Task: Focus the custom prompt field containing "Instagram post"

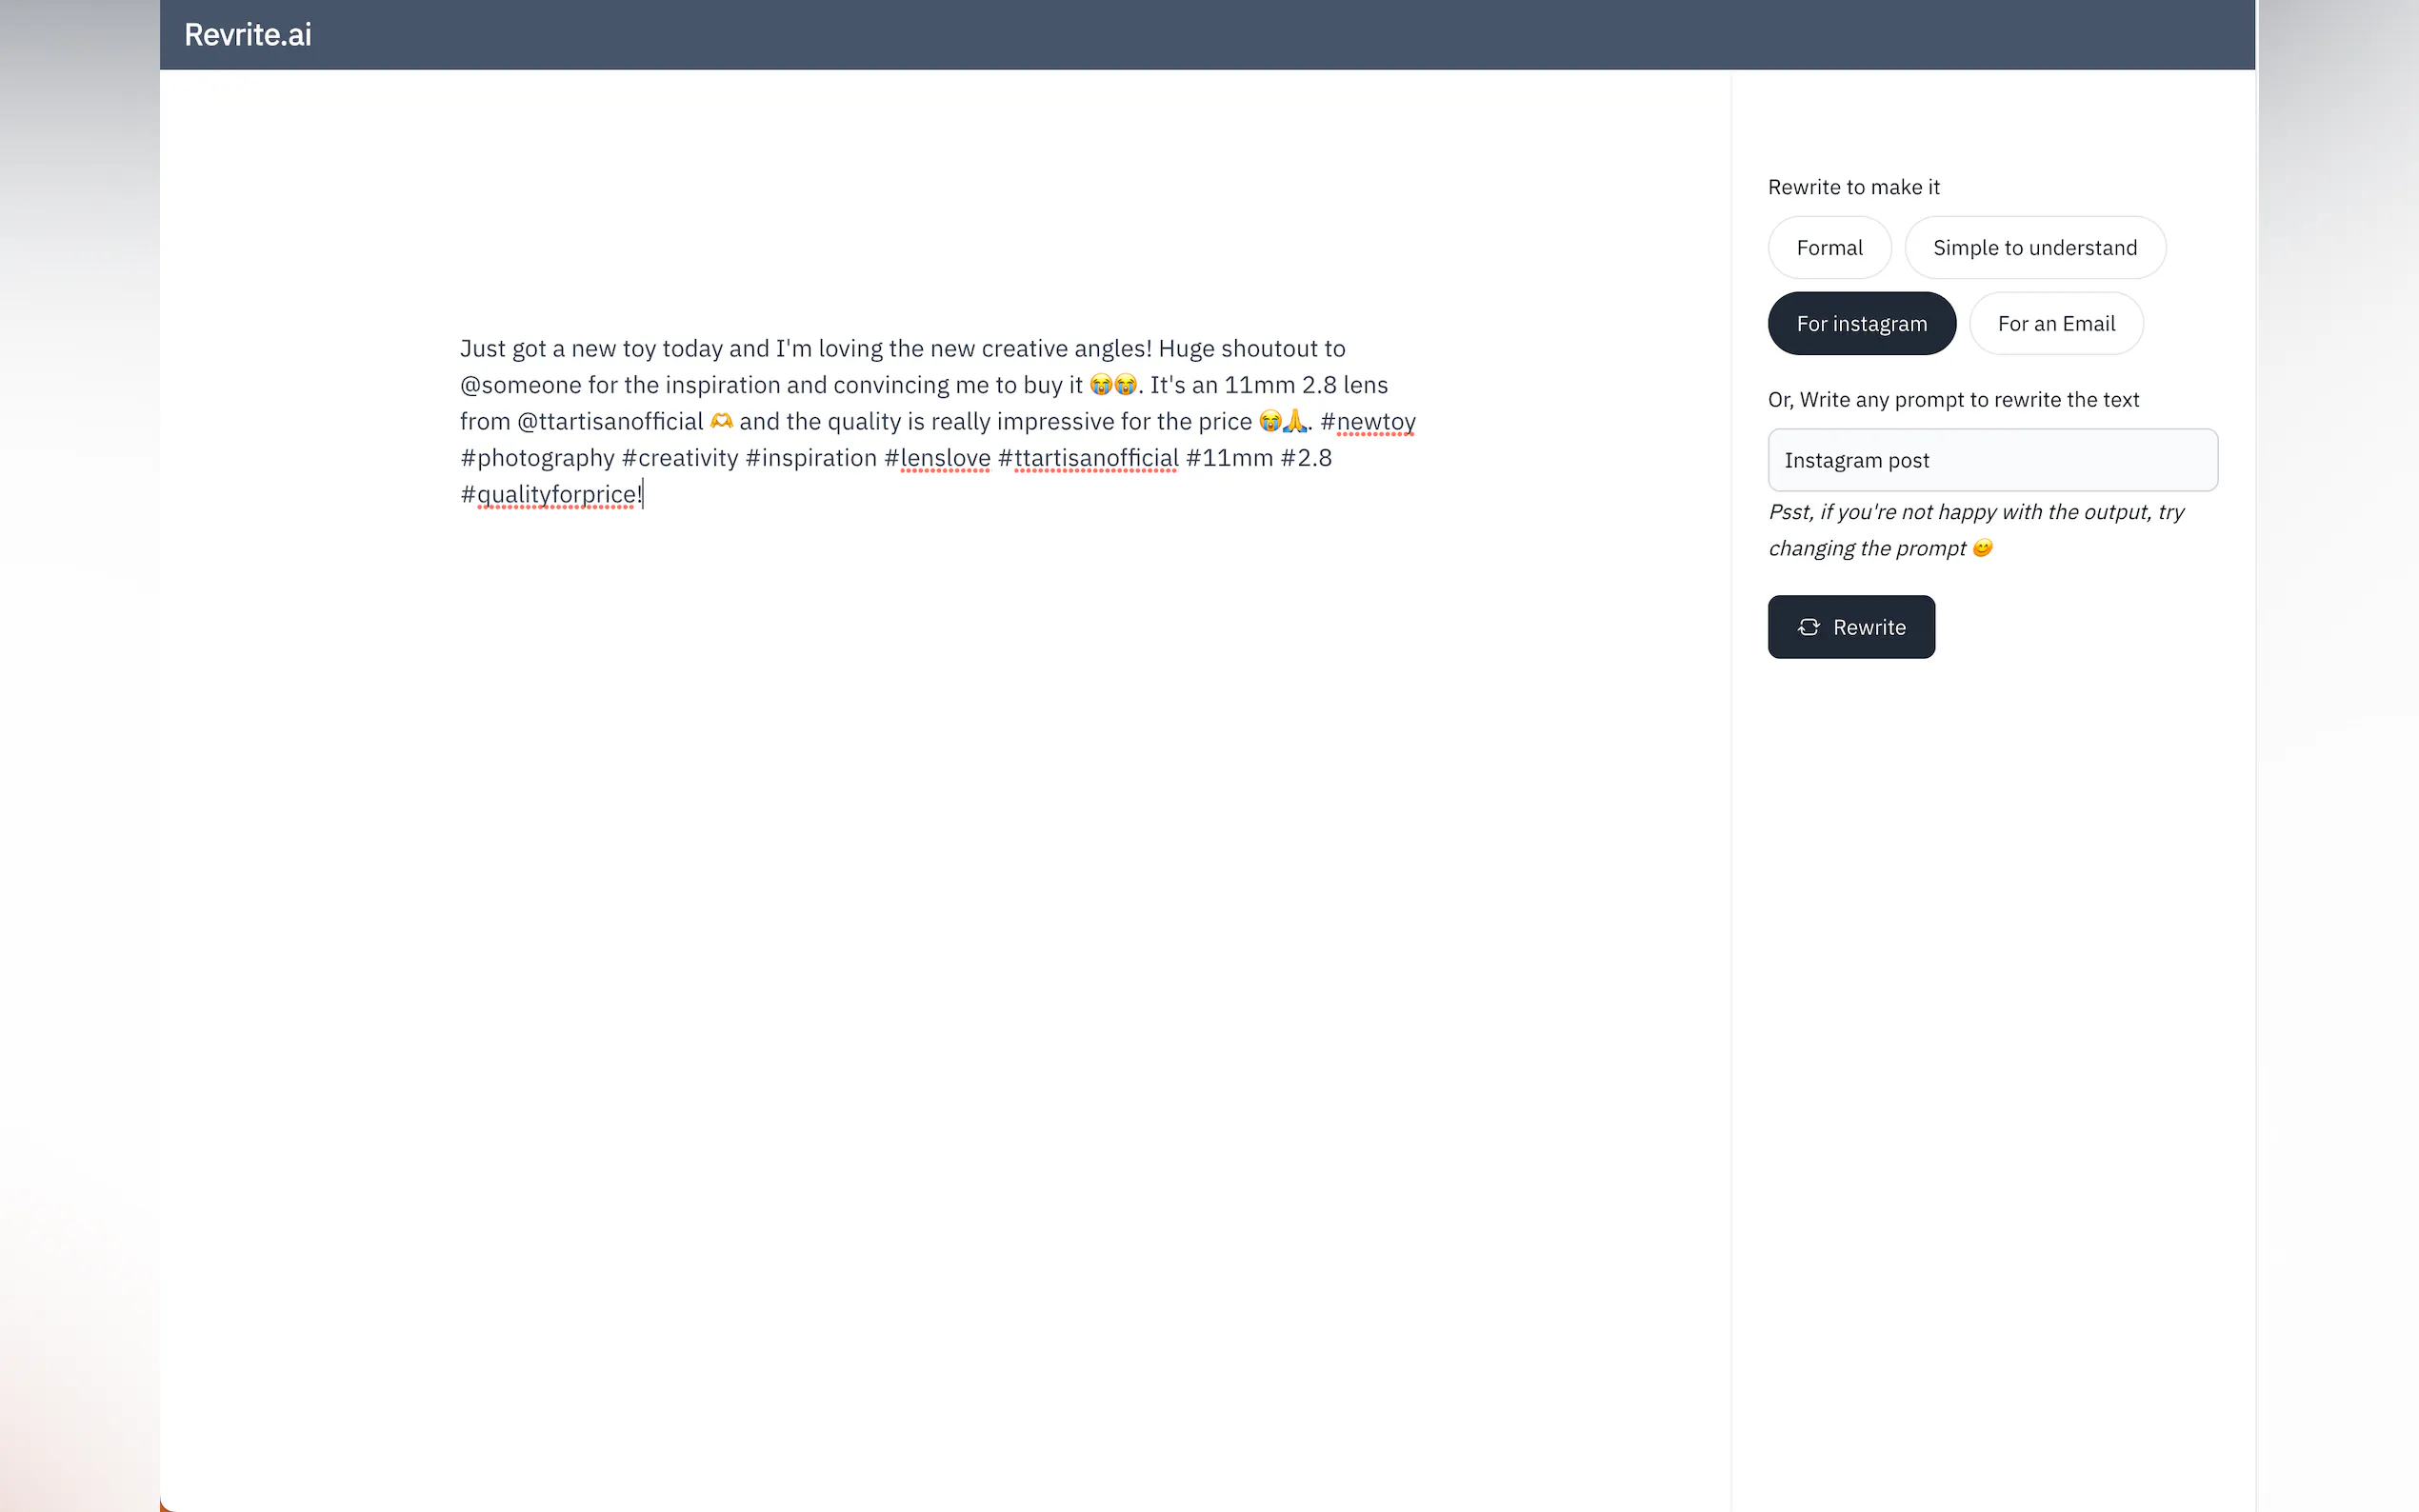Action: coord(1992,460)
